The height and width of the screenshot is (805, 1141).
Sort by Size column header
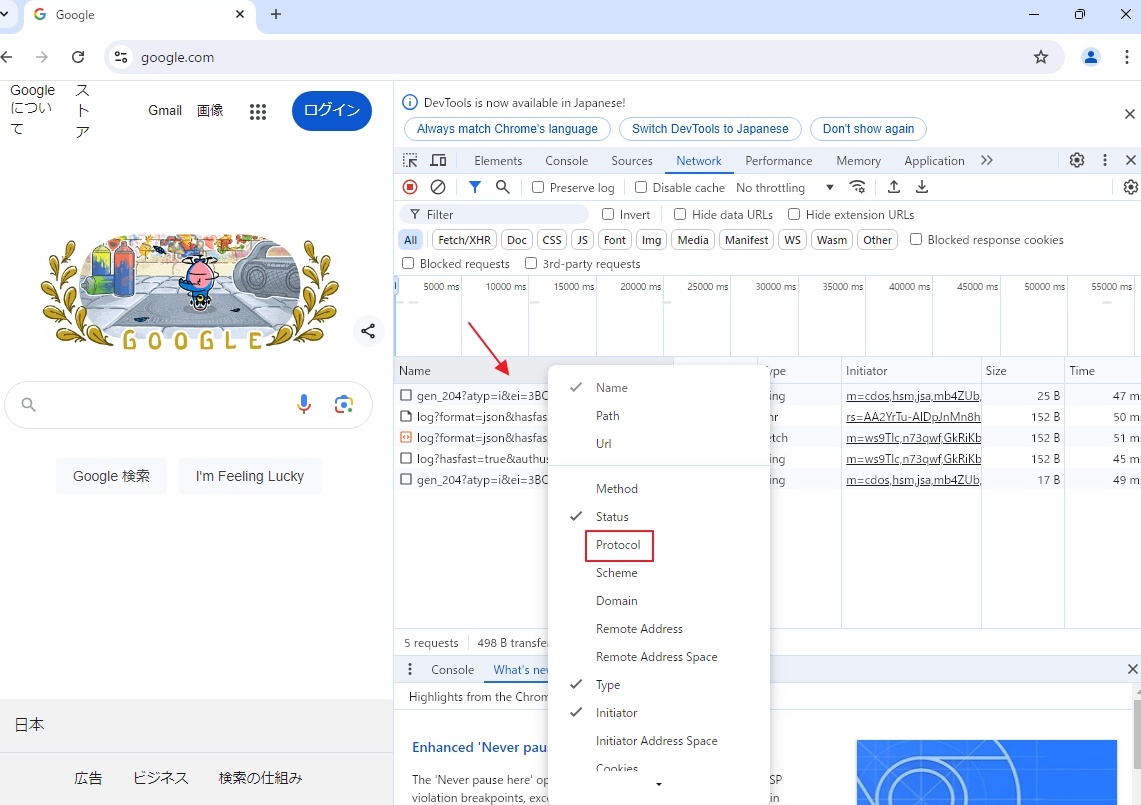1022,370
